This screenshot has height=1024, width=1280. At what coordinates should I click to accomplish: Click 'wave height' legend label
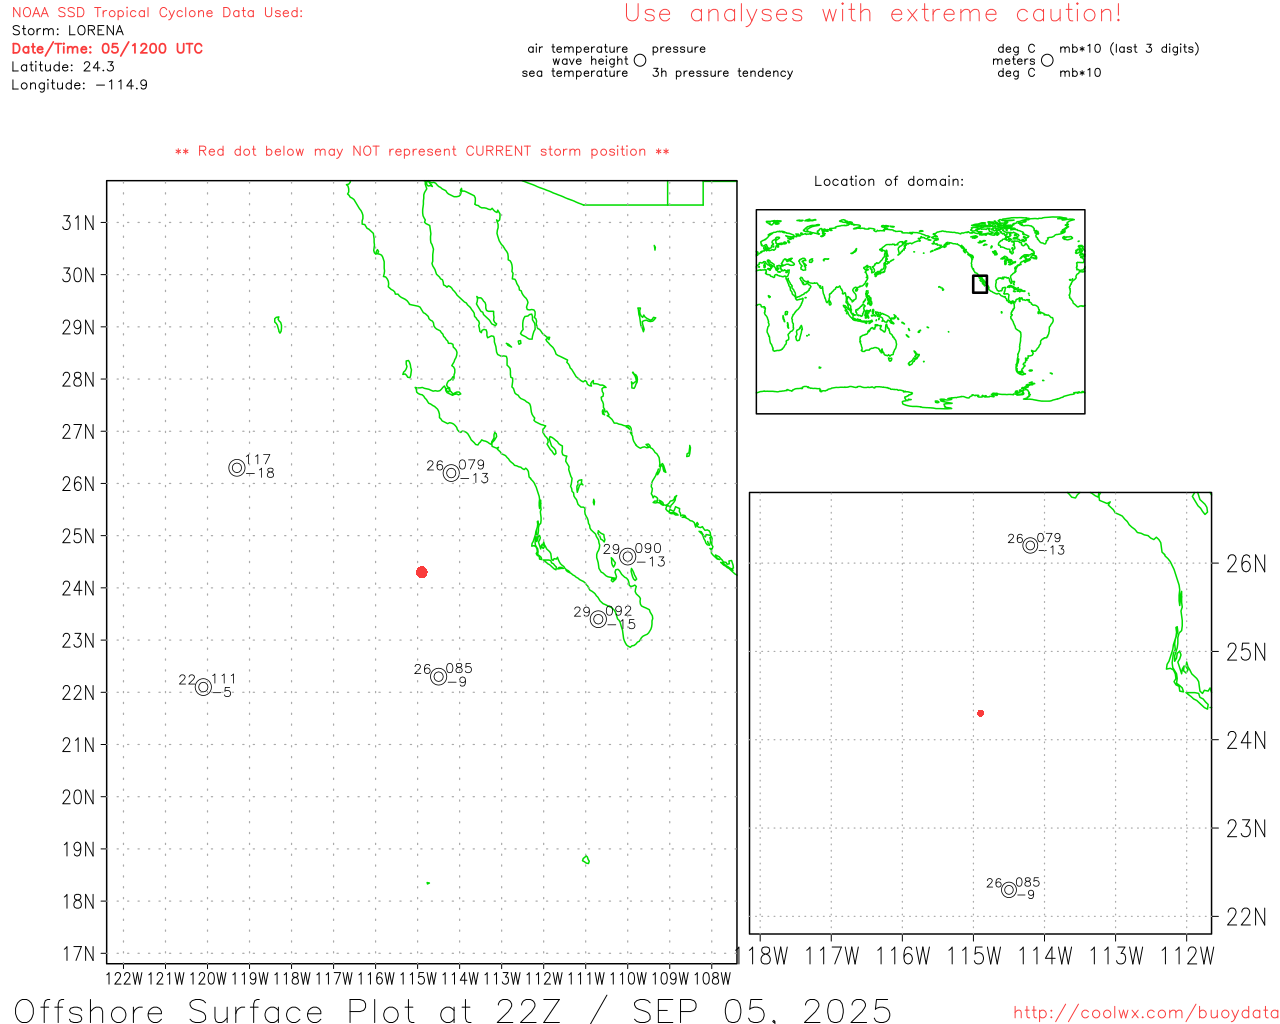pos(590,61)
